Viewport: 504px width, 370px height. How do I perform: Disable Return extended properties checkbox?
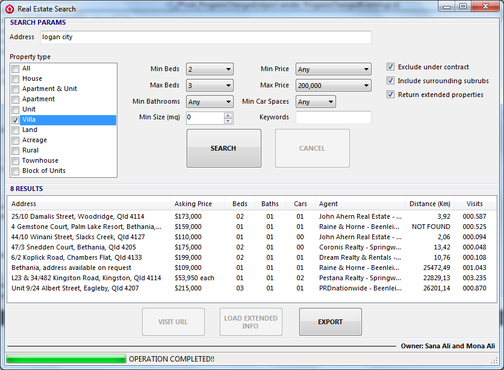click(x=390, y=94)
